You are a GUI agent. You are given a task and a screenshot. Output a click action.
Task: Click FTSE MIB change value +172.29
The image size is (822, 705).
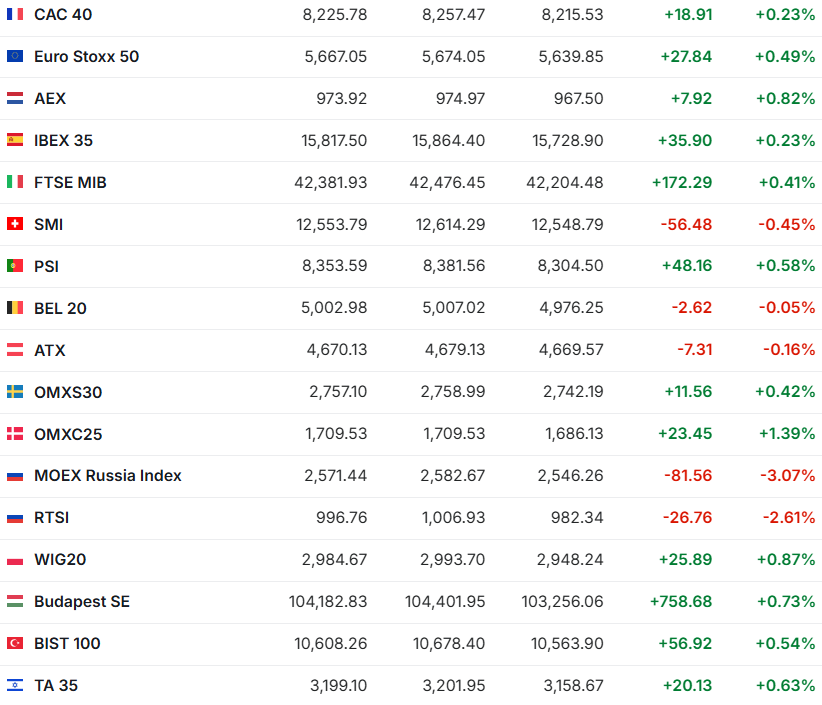(x=682, y=183)
